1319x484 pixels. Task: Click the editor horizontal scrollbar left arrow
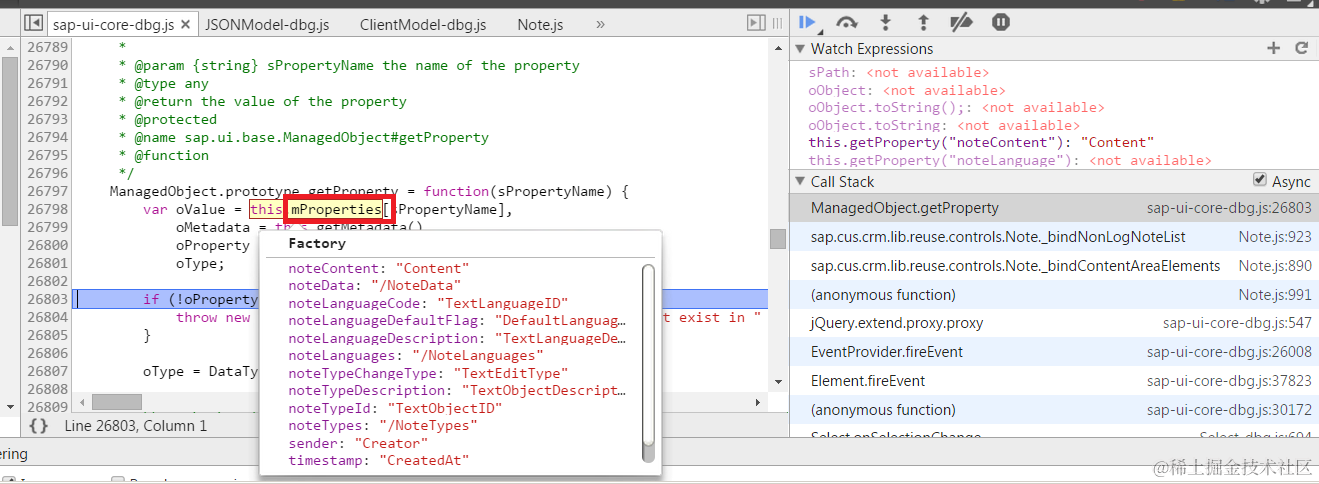click(x=80, y=402)
